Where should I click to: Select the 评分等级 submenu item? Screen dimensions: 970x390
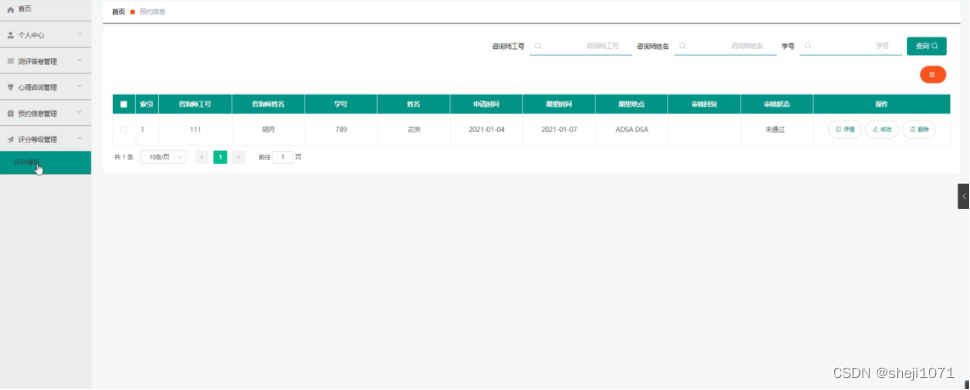45,163
